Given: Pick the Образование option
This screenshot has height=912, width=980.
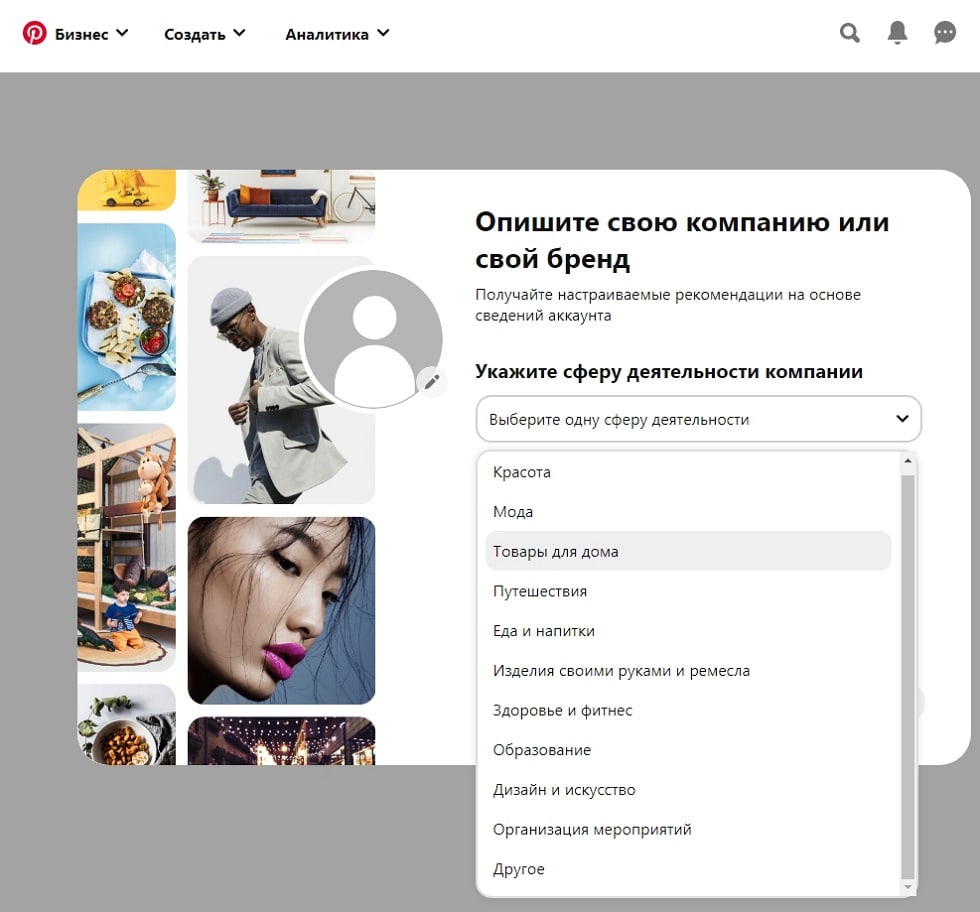Looking at the screenshot, I should point(688,750).
